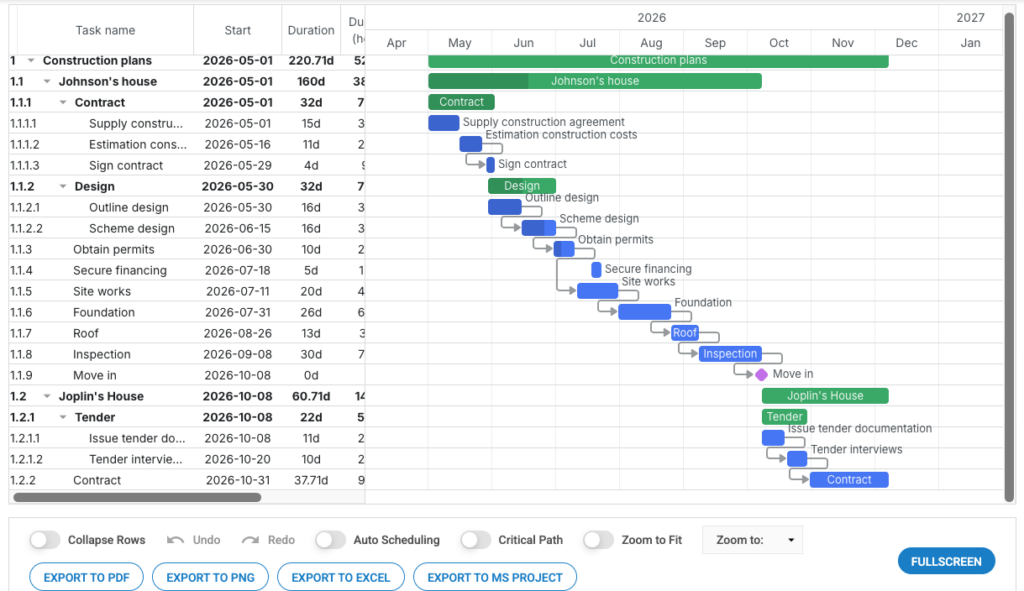Image resolution: width=1024 pixels, height=591 pixels.
Task: Click the Supply construction agreement task bar
Action: coord(443,123)
